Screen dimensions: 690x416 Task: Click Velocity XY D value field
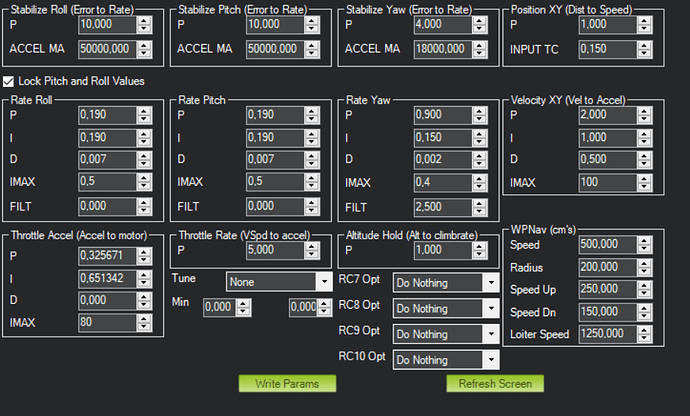607,159
